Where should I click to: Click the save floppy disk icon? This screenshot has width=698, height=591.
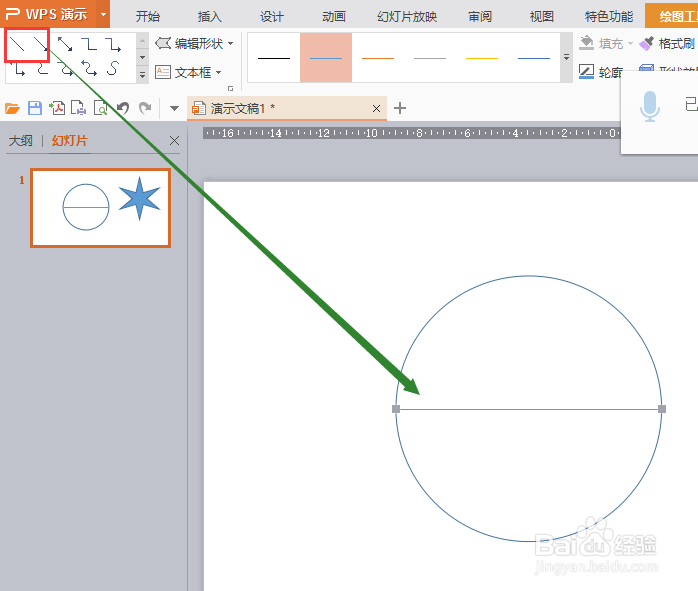pyautogui.click(x=35, y=108)
